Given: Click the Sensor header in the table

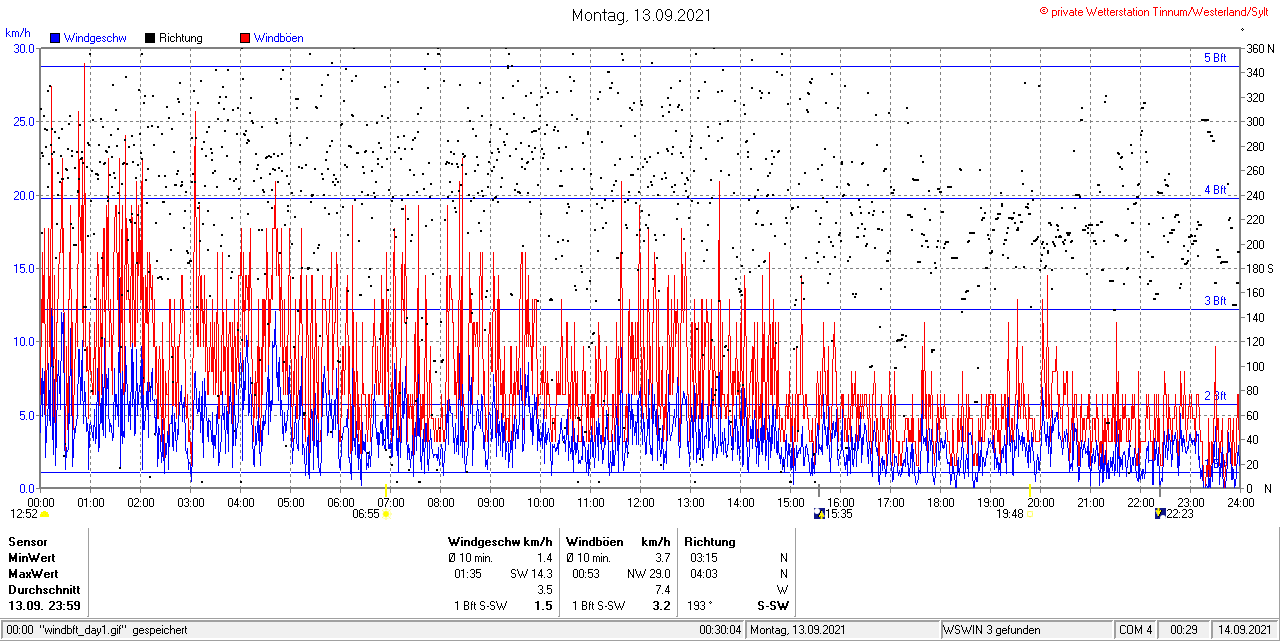Looking at the screenshot, I should [27, 542].
